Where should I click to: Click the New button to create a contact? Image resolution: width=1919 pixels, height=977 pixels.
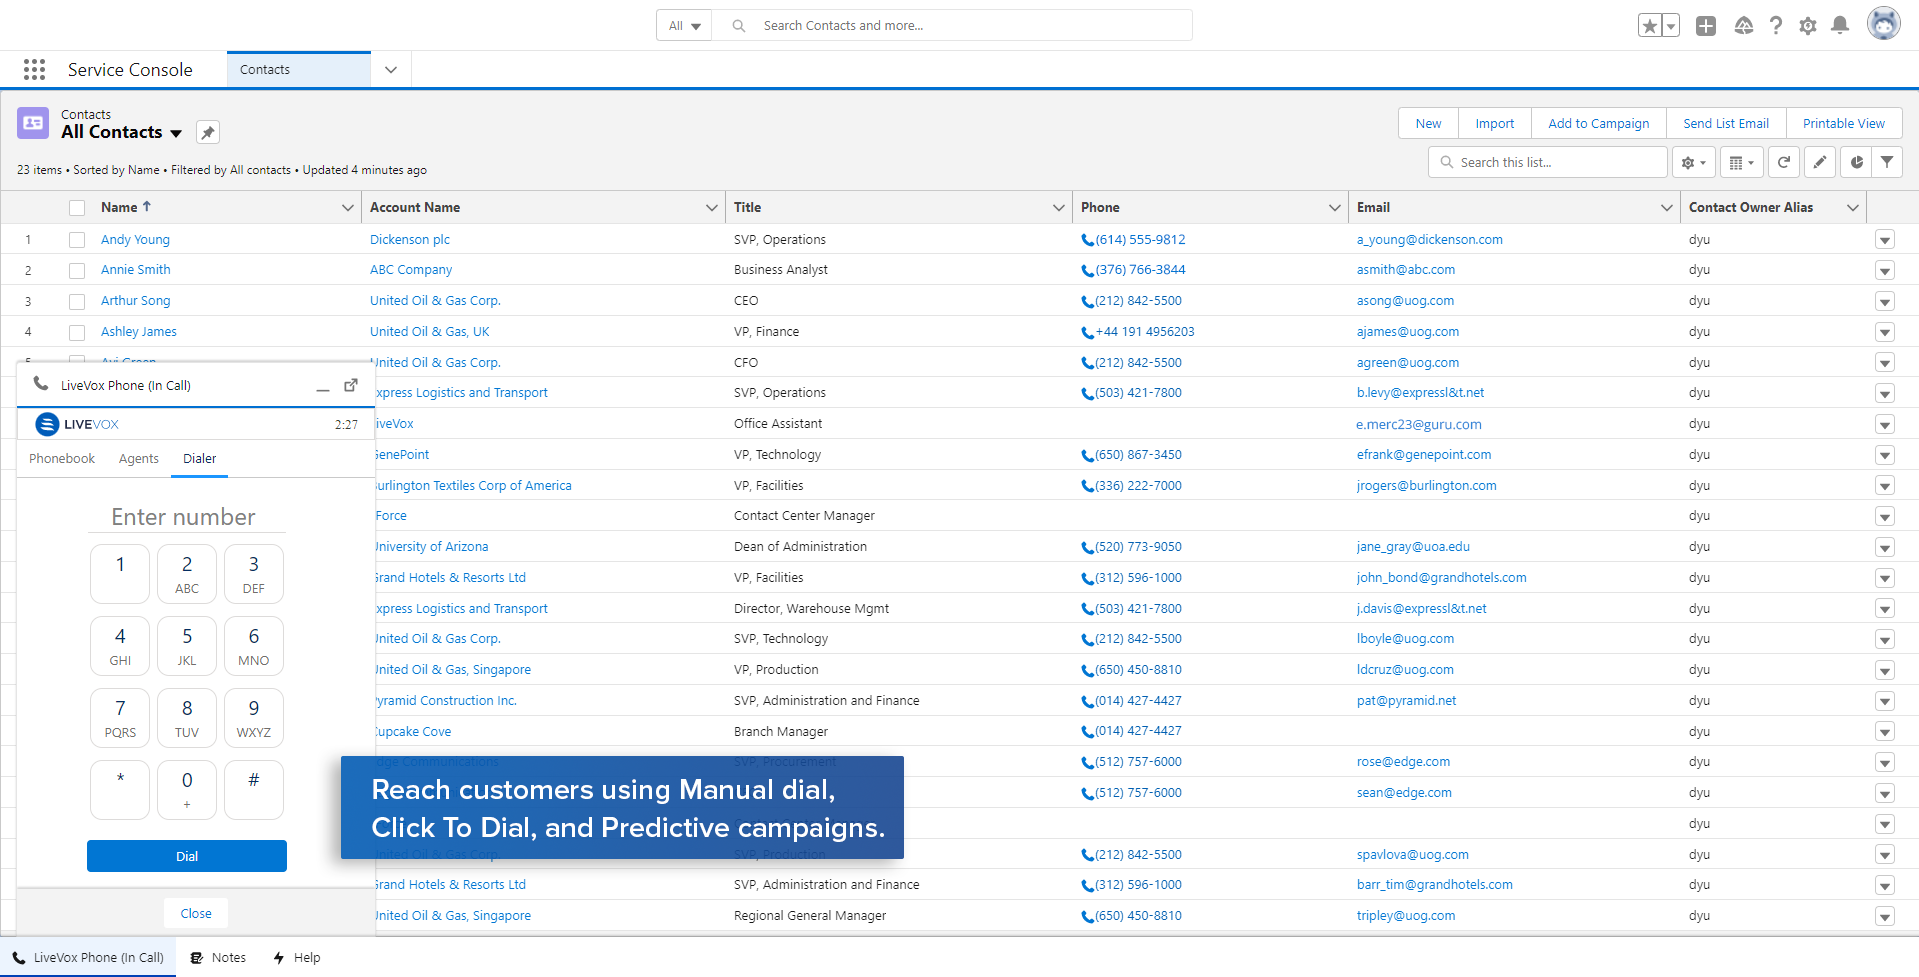click(1427, 123)
